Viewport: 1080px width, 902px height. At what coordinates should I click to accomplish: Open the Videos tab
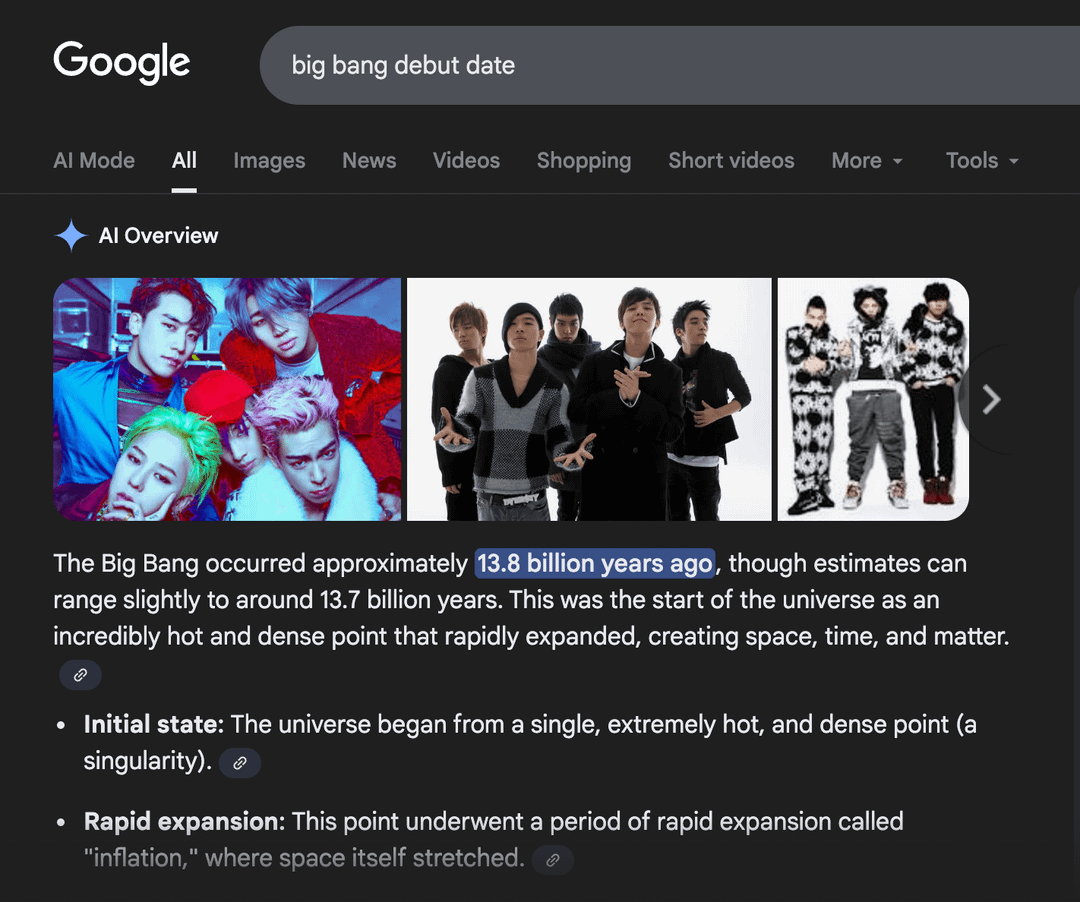(466, 161)
